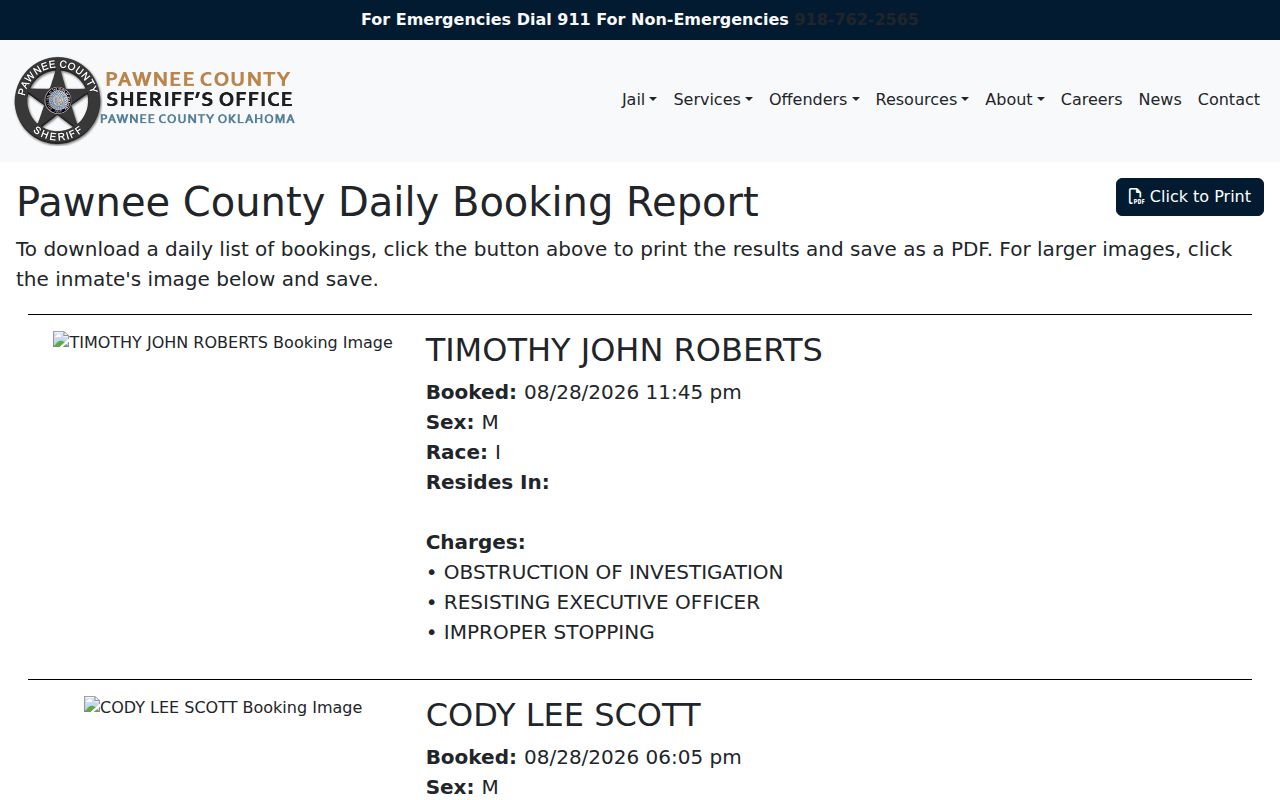1280x800 pixels.
Task: Select the TIMOTHY JOHN ROBERTS name heading
Action: tap(624, 350)
